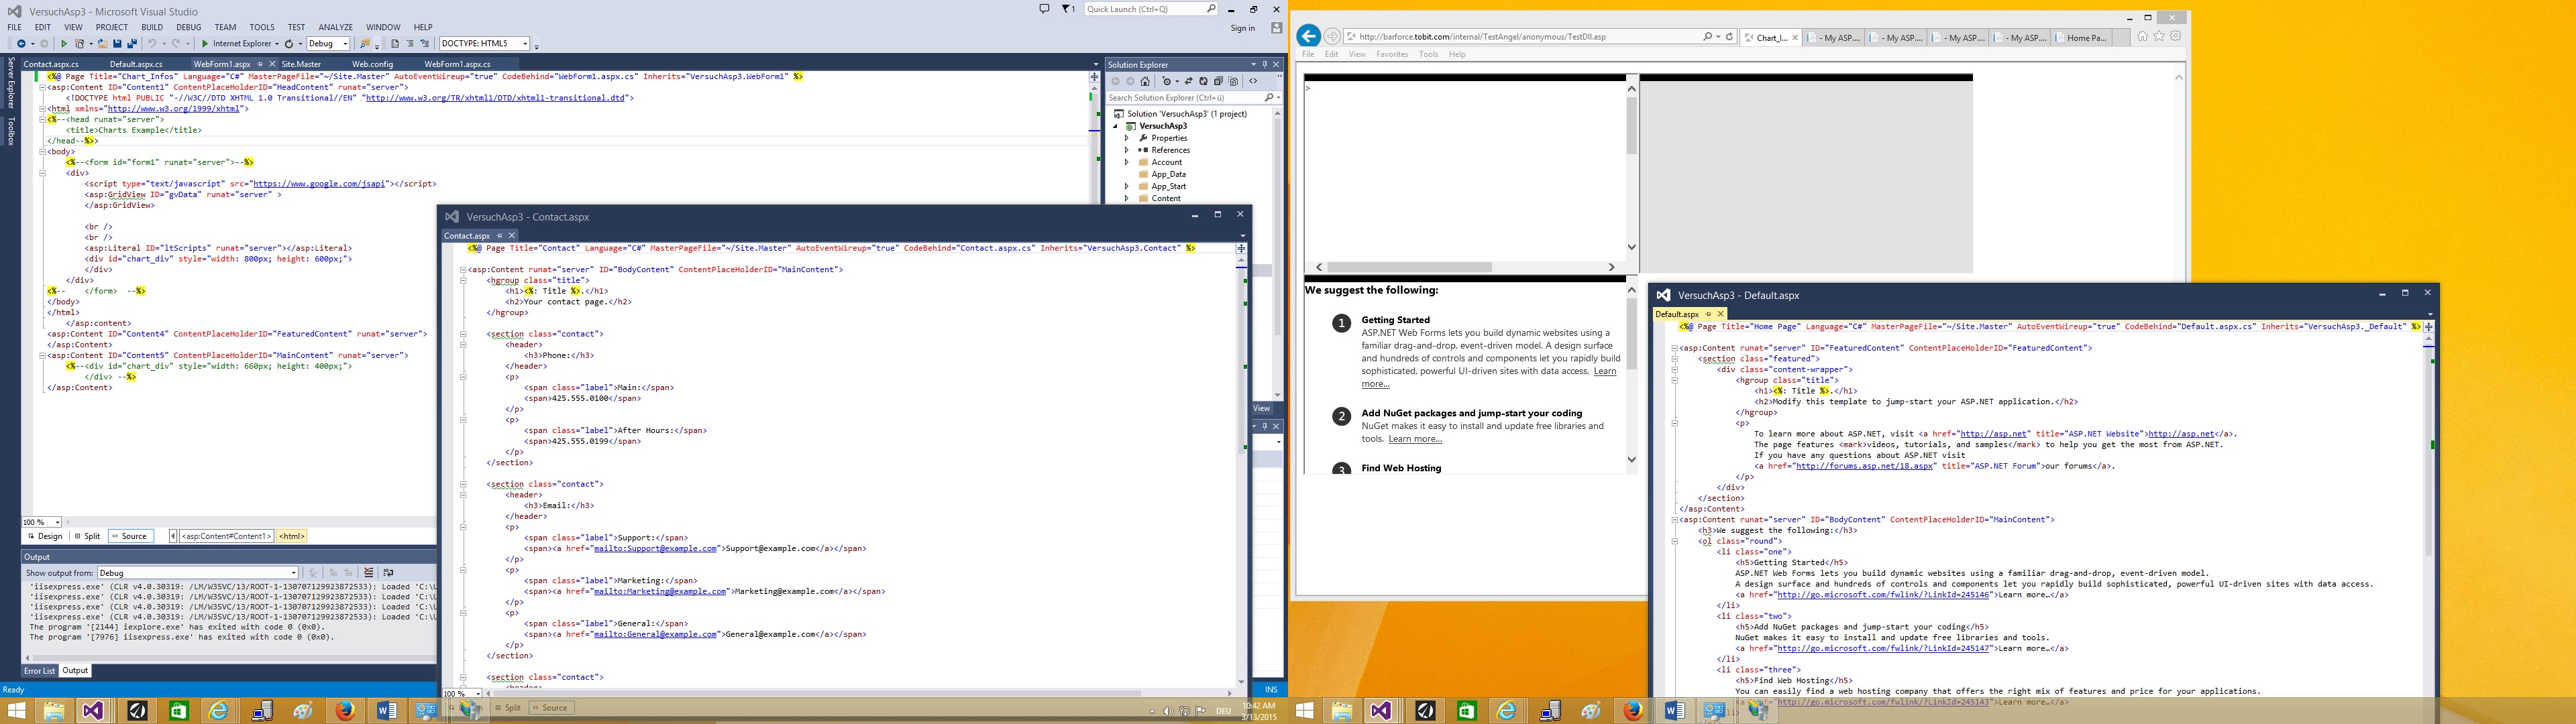Open the Show output from Debug dropdown
The height and width of the screenshot is (724, 2576).
click(x=198, y=573)
